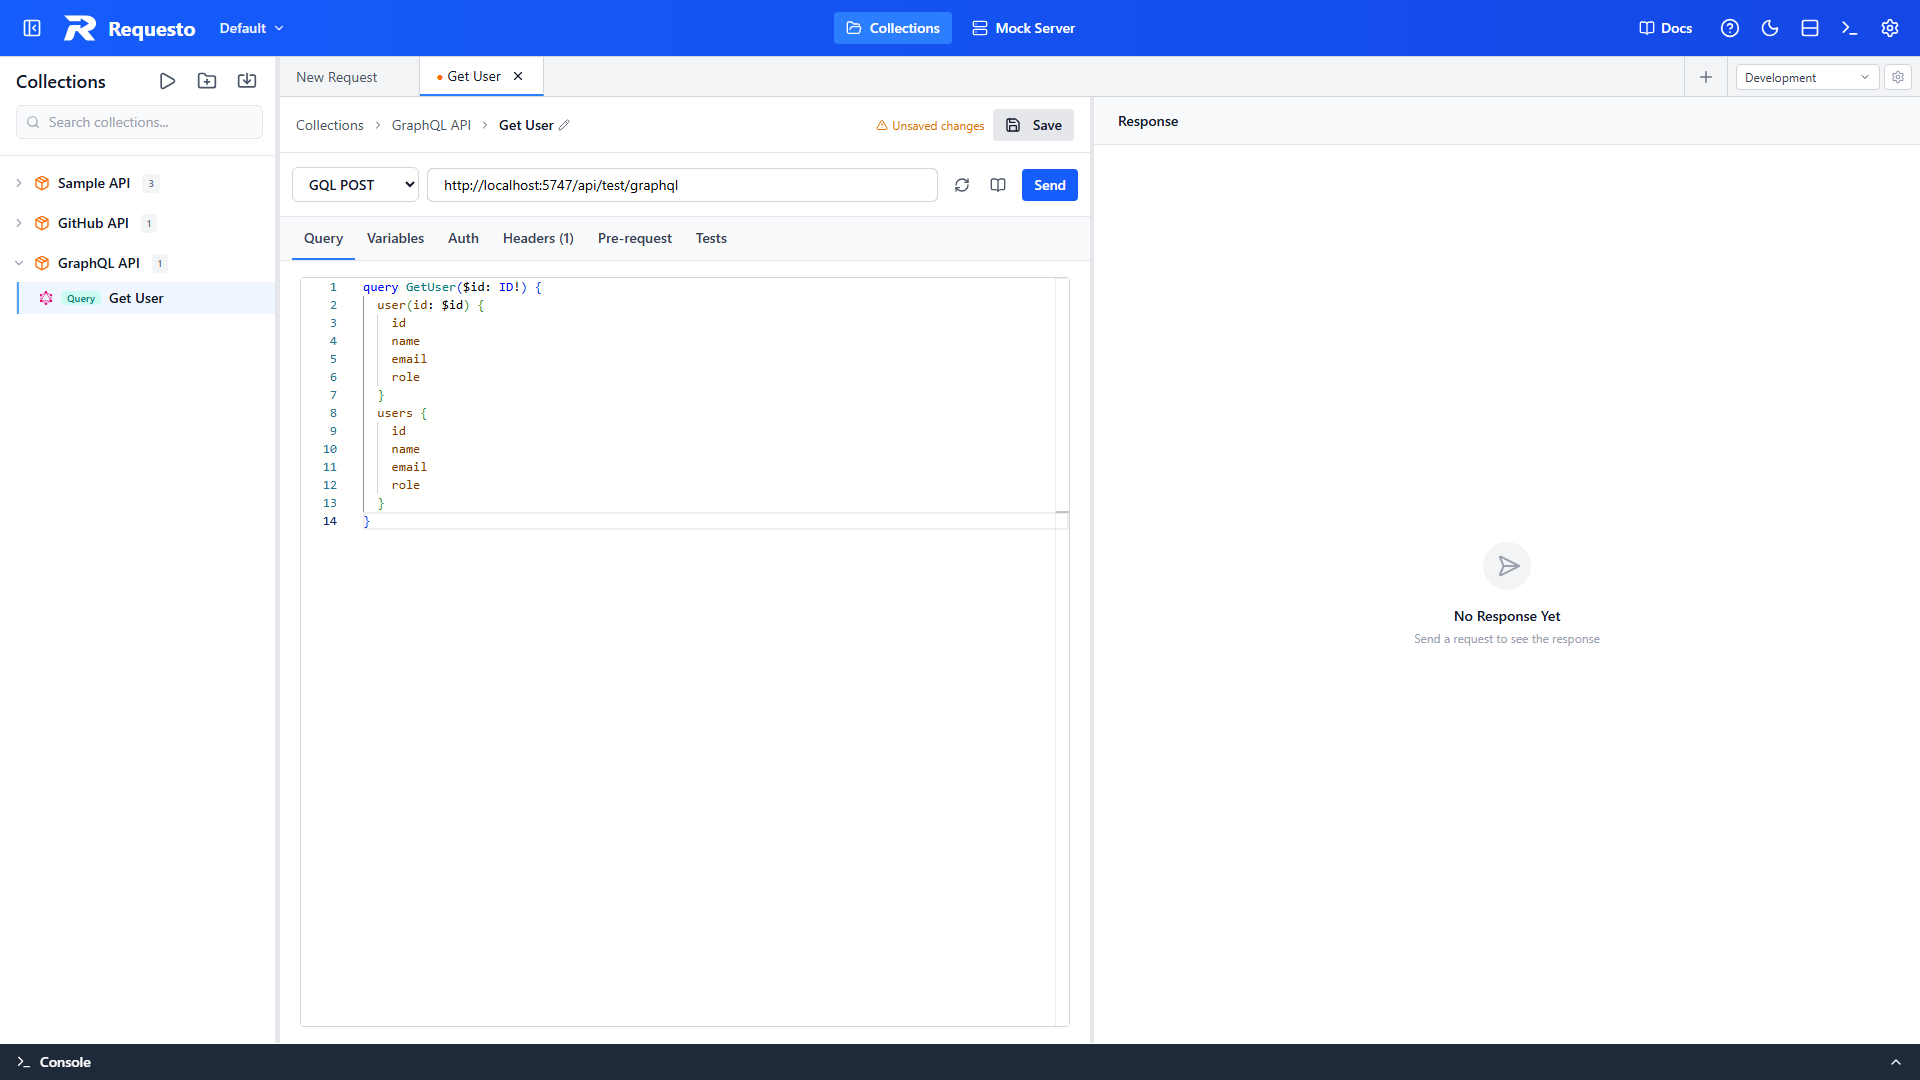
Task: Open the Pre-request tab
Action: click(635, 238)
